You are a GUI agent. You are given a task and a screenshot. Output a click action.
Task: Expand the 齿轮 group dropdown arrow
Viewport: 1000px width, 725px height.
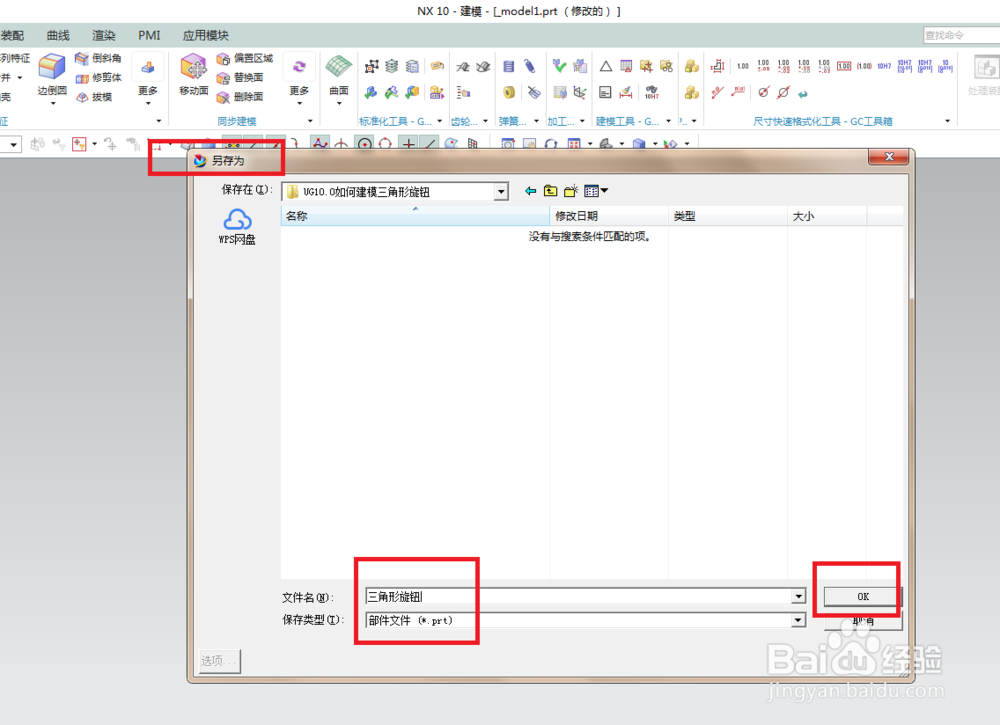click(x=485, y=121)
